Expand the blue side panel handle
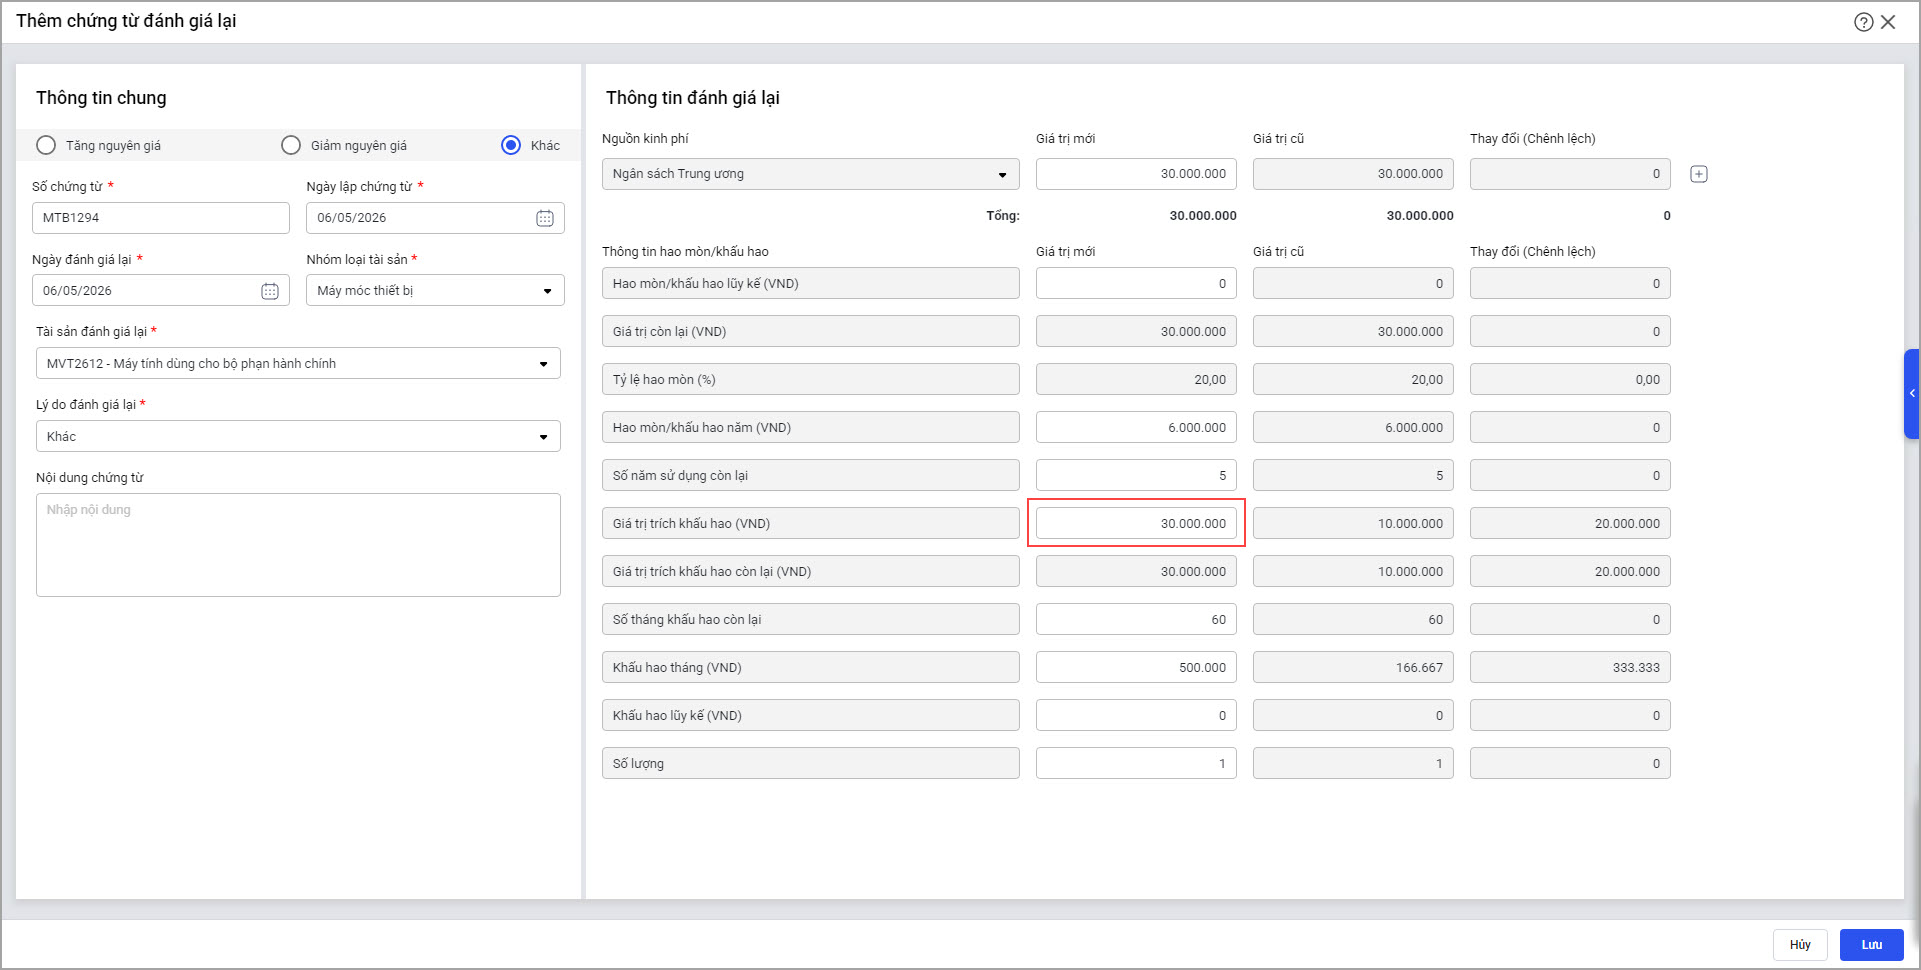This screenshot has height=970, width=1921. tap(1911, 394)
